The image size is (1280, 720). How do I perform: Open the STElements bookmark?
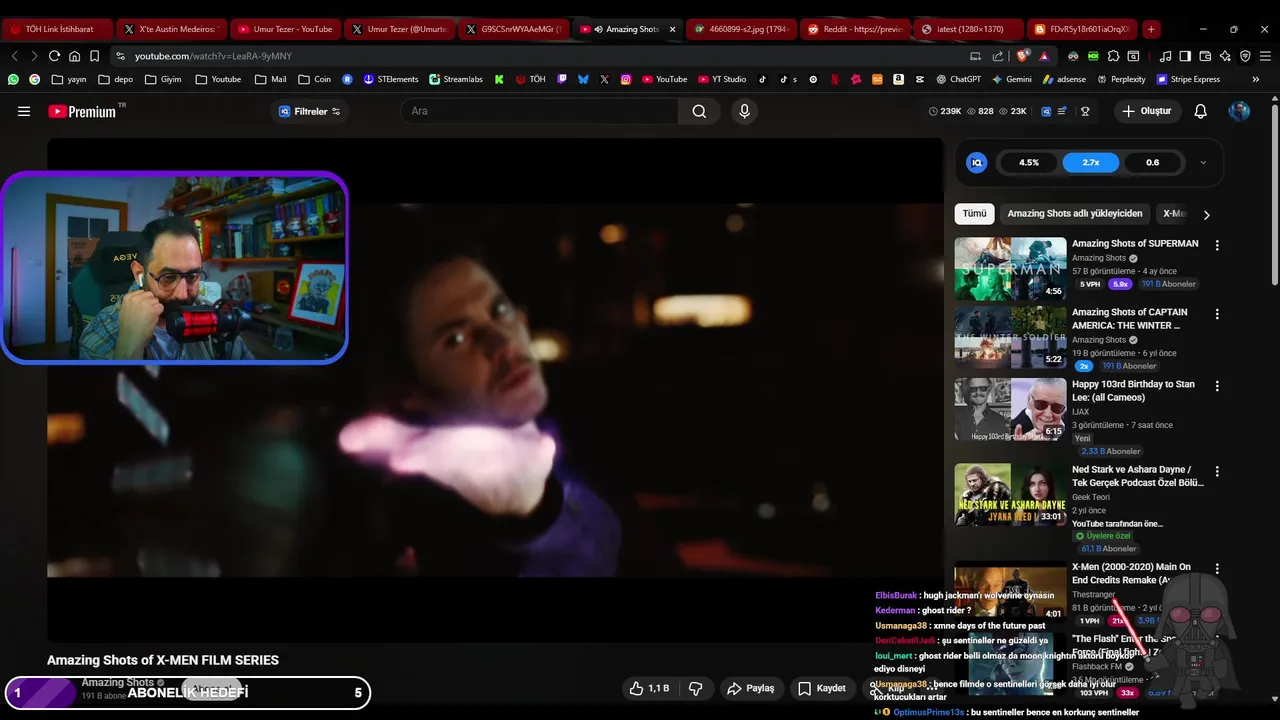[x=391, y=79]
